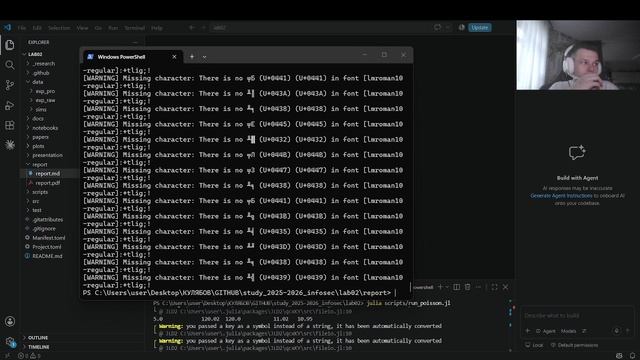Screen dimensions: 640x360
Task: Open report.pdf in the explorer
Action: pyautogui.click(x=47, y=183)
